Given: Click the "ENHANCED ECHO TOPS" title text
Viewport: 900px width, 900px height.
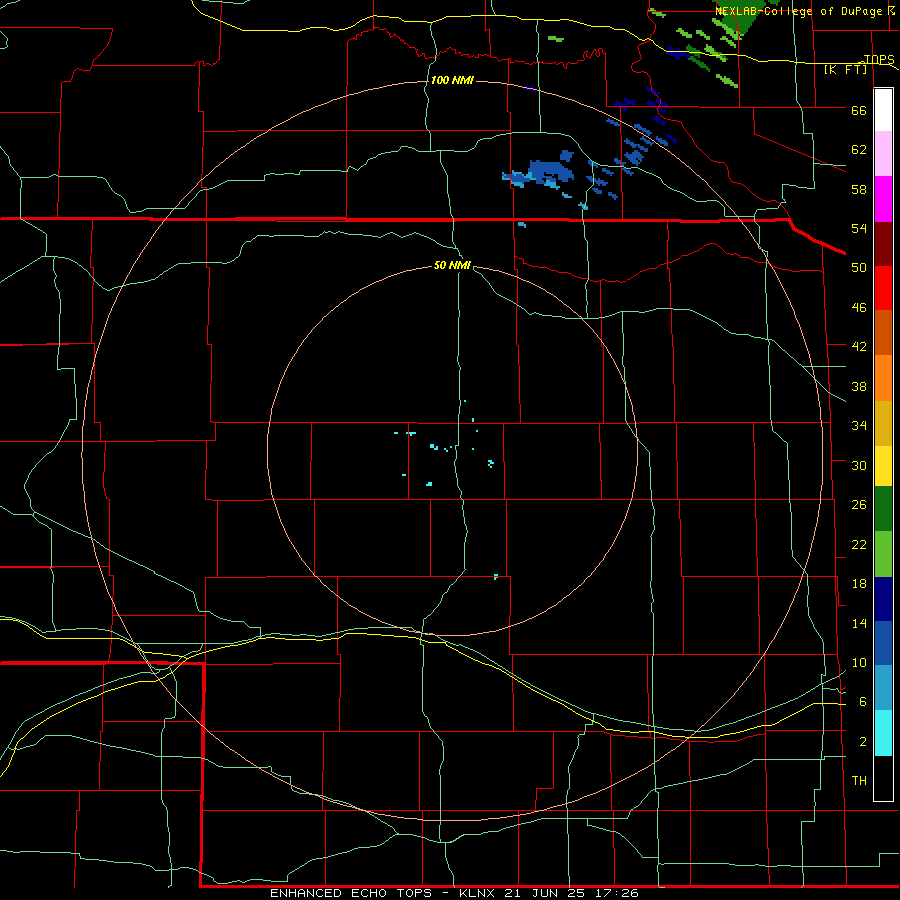Looking at the screenshot, I should click(351, 893).
